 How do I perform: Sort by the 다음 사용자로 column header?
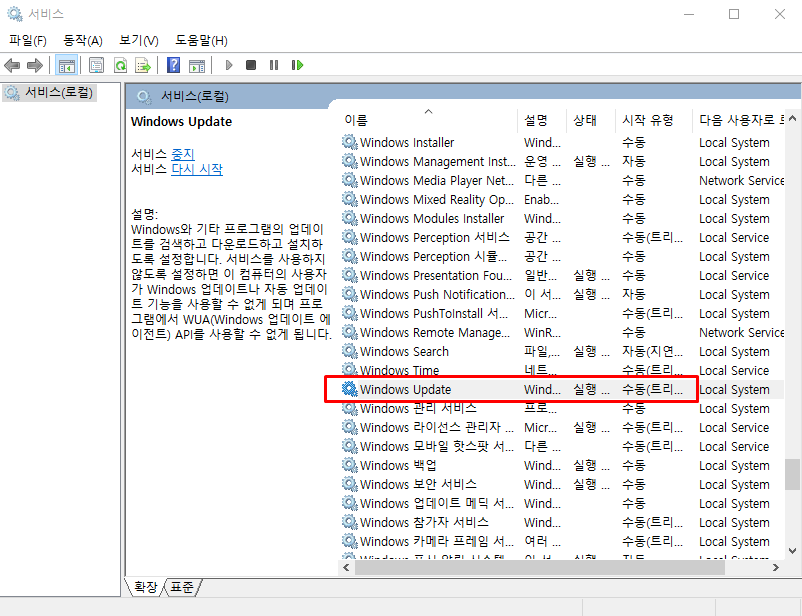point(741,120)
